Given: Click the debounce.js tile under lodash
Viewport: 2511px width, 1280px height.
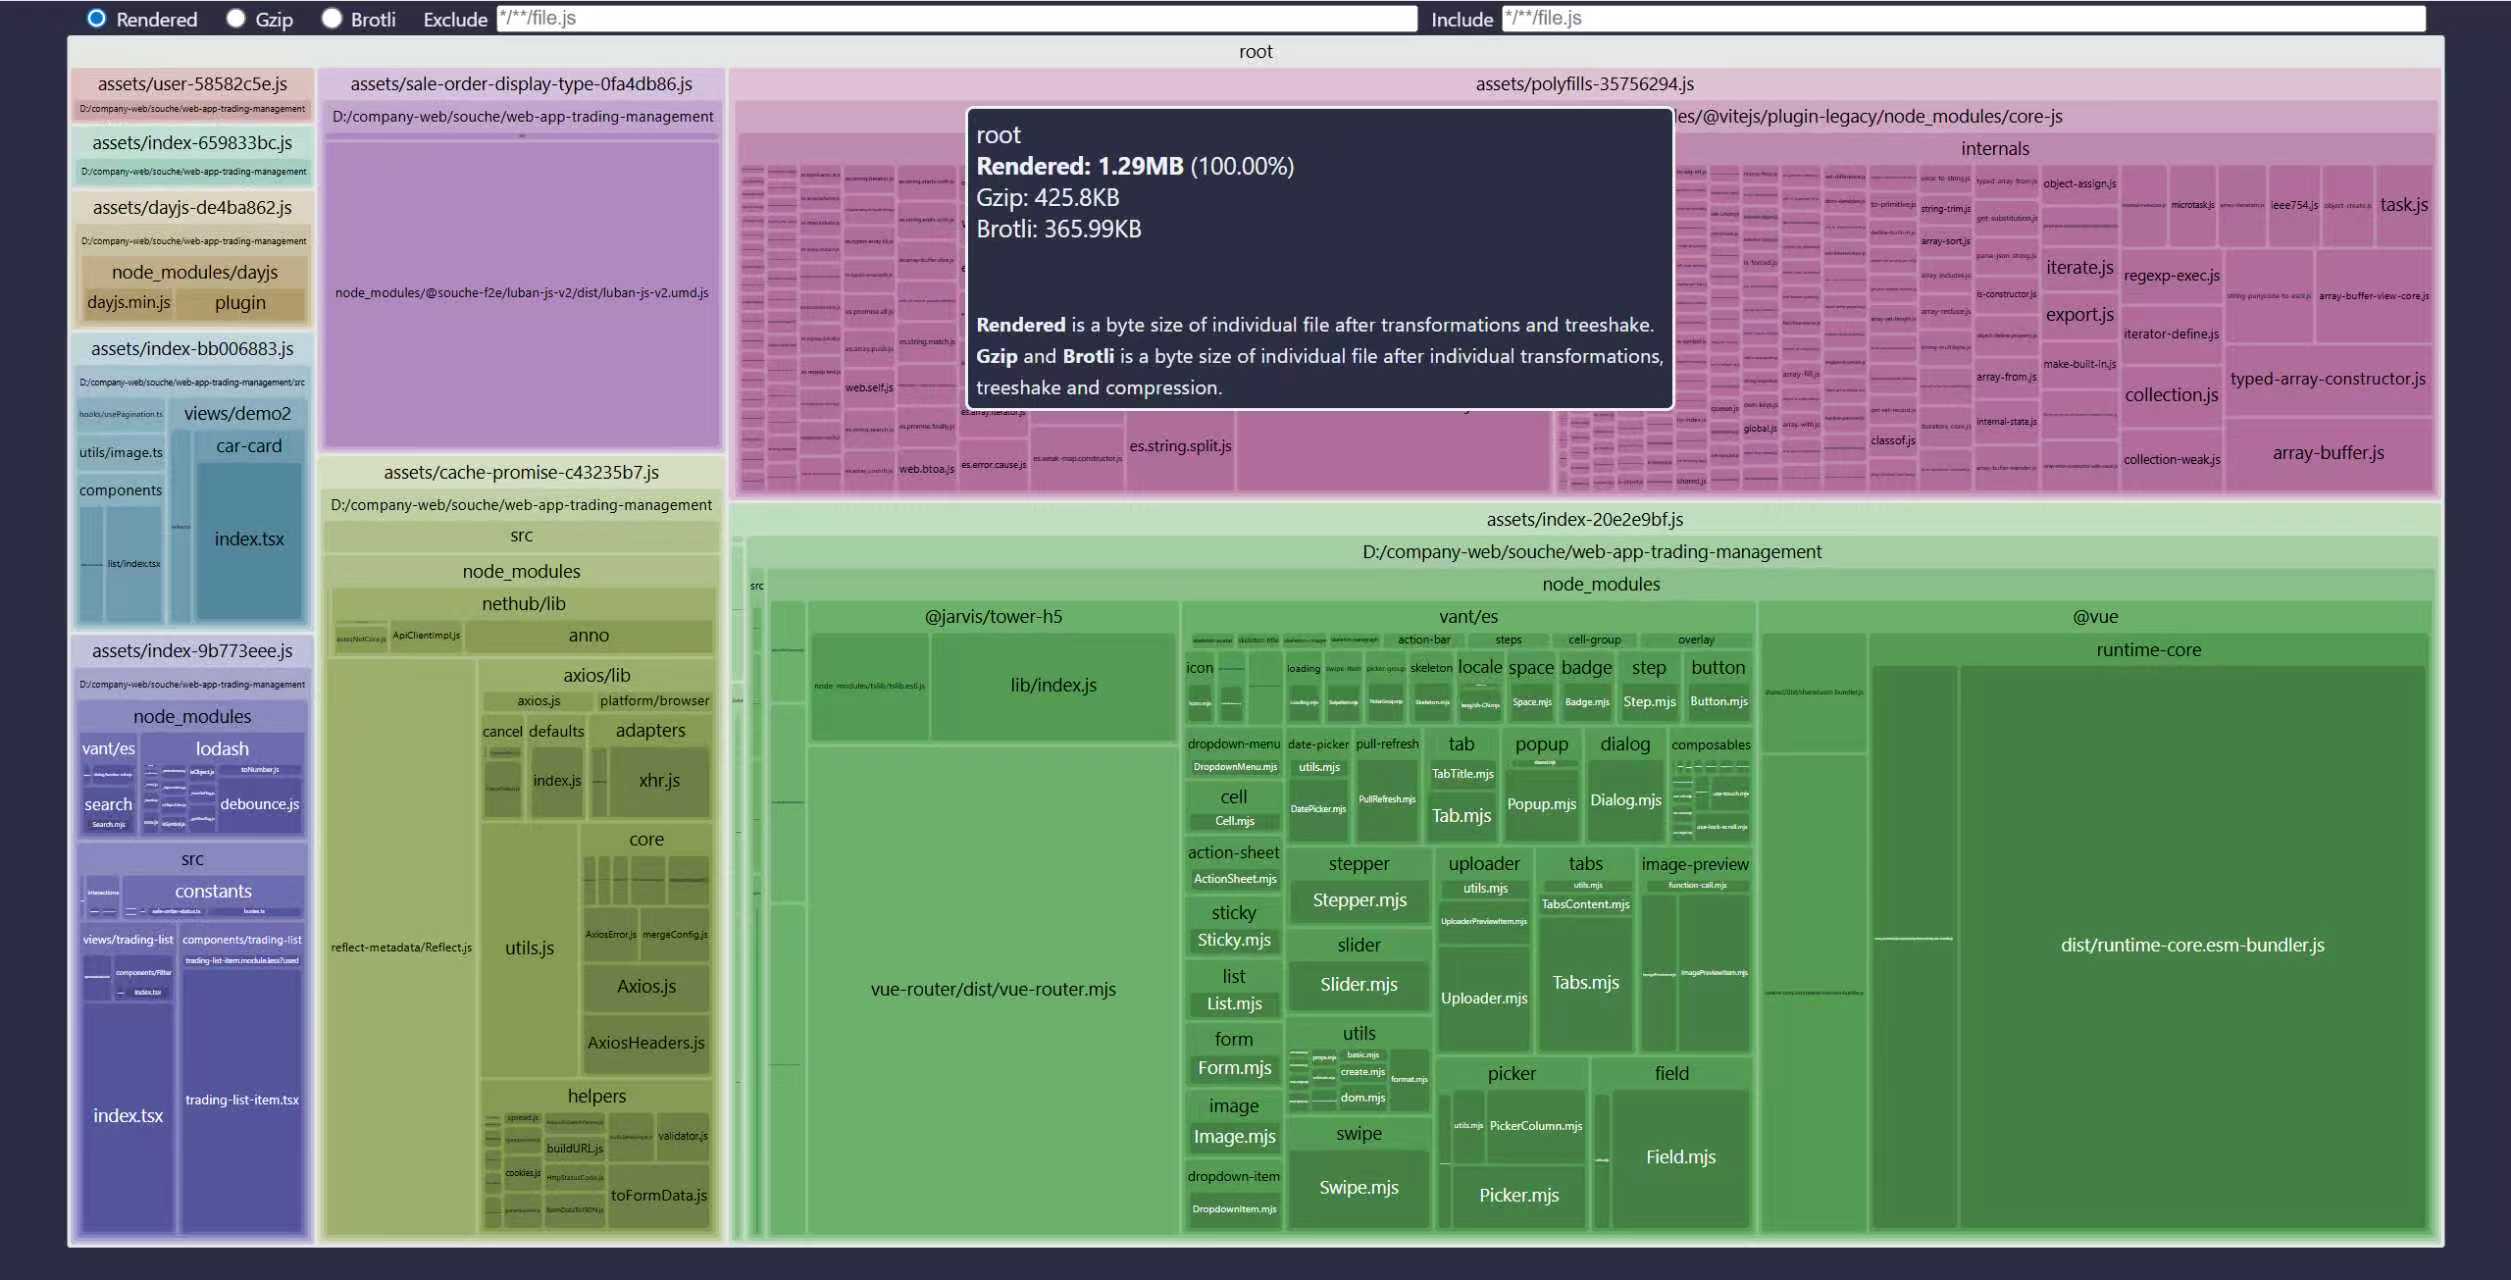Looking at the screenshot, I should coord(259,804).
